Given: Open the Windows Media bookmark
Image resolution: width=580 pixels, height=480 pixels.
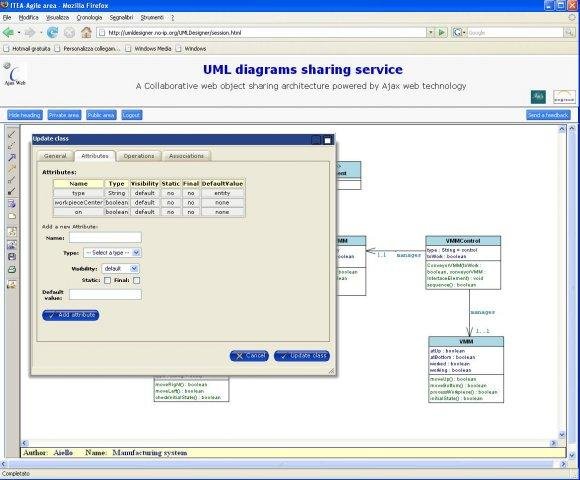Looking at the screenshot, I should tap(149, 48).
